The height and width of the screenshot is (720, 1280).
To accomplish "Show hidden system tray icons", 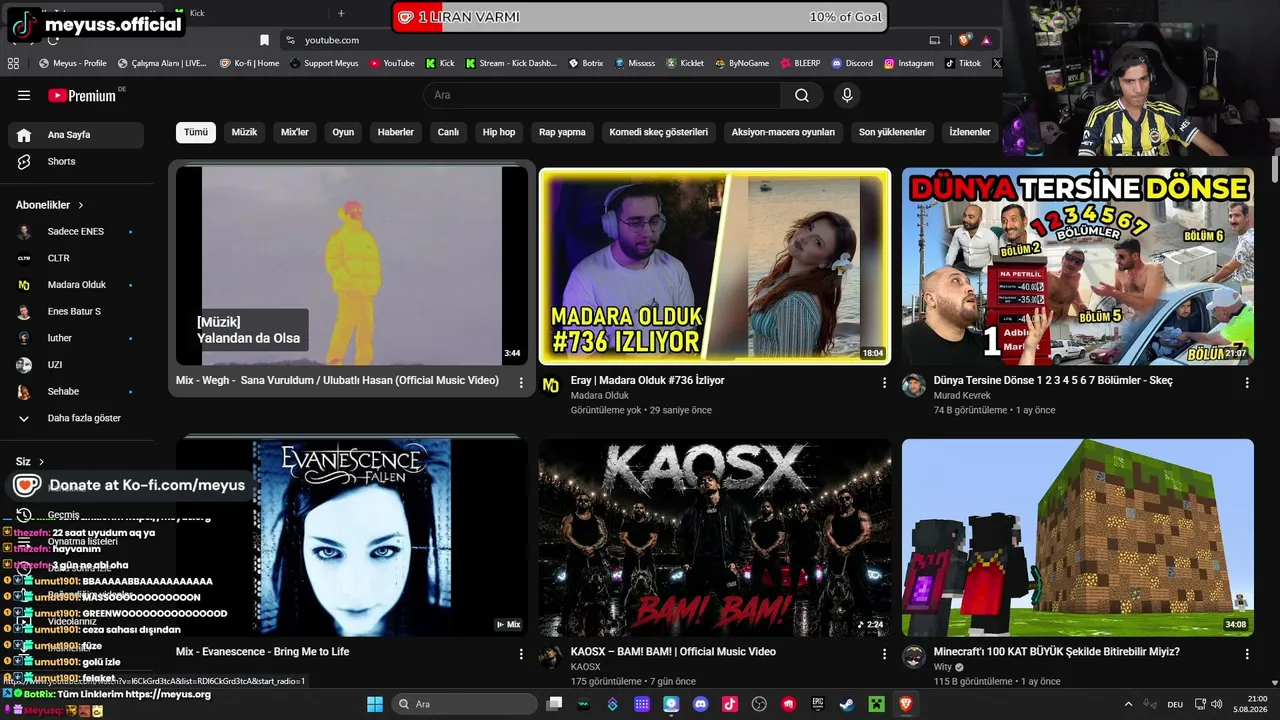I will tap(1129, 704).
